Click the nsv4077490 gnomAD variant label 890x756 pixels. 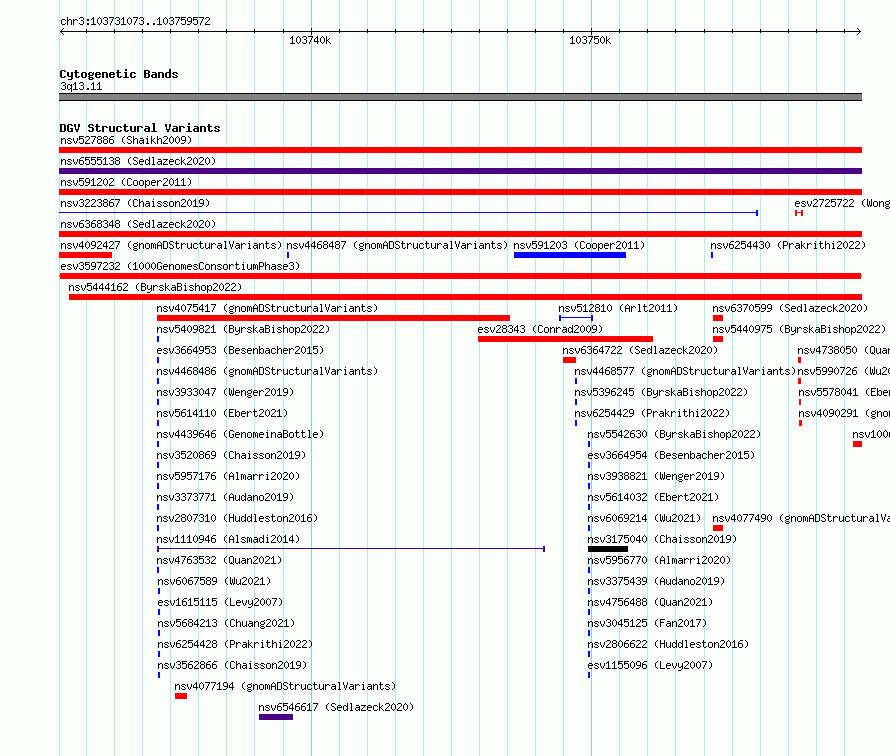(801, 518)
